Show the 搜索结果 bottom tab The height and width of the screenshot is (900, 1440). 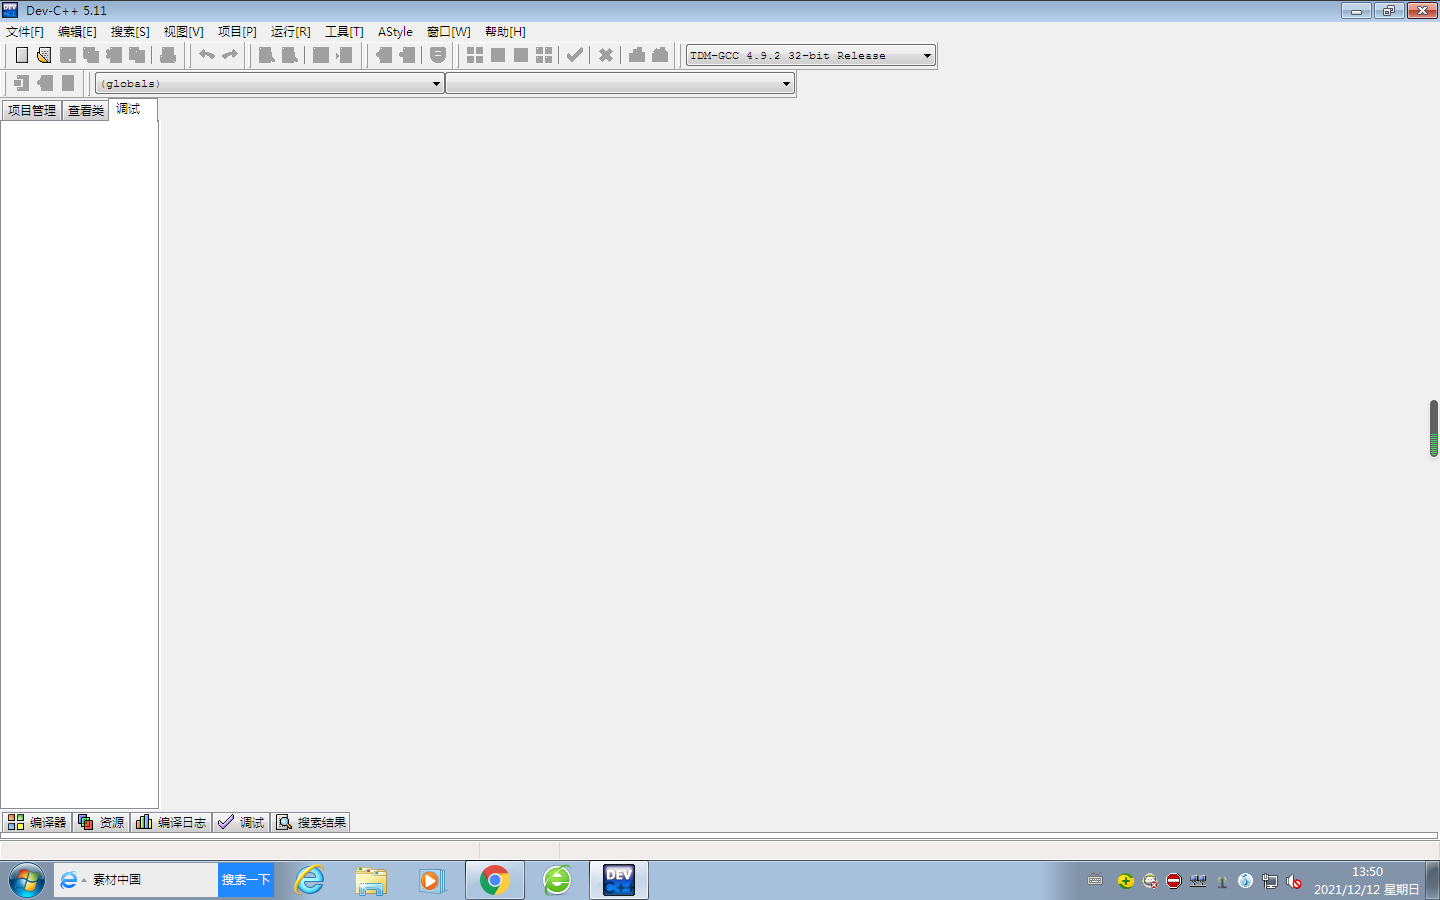[312, 822]
